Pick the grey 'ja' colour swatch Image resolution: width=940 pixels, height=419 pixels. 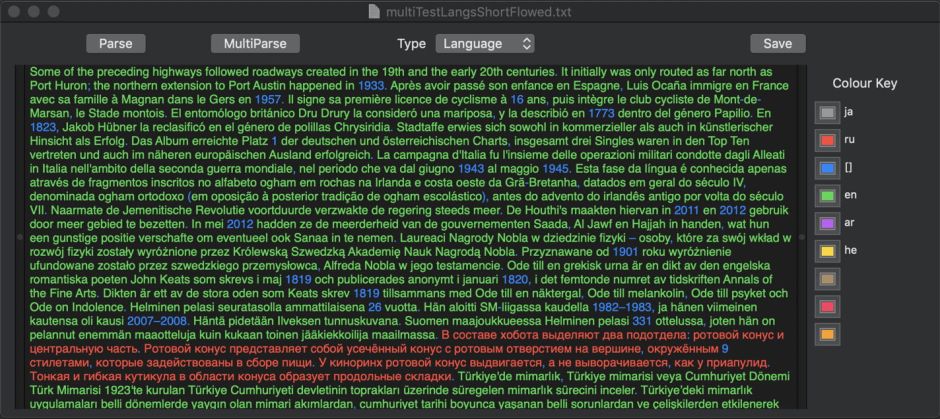pos(827,113)
